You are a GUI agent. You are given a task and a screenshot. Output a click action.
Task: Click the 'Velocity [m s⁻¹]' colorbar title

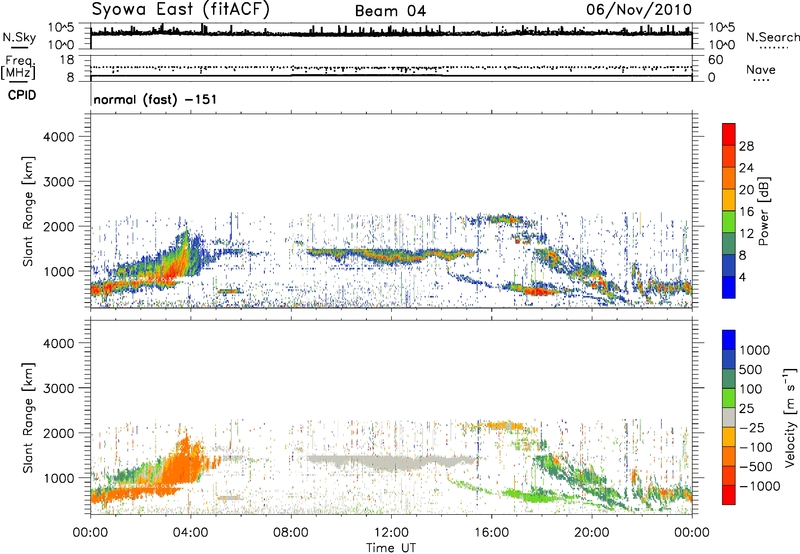[x=790, y=417]
